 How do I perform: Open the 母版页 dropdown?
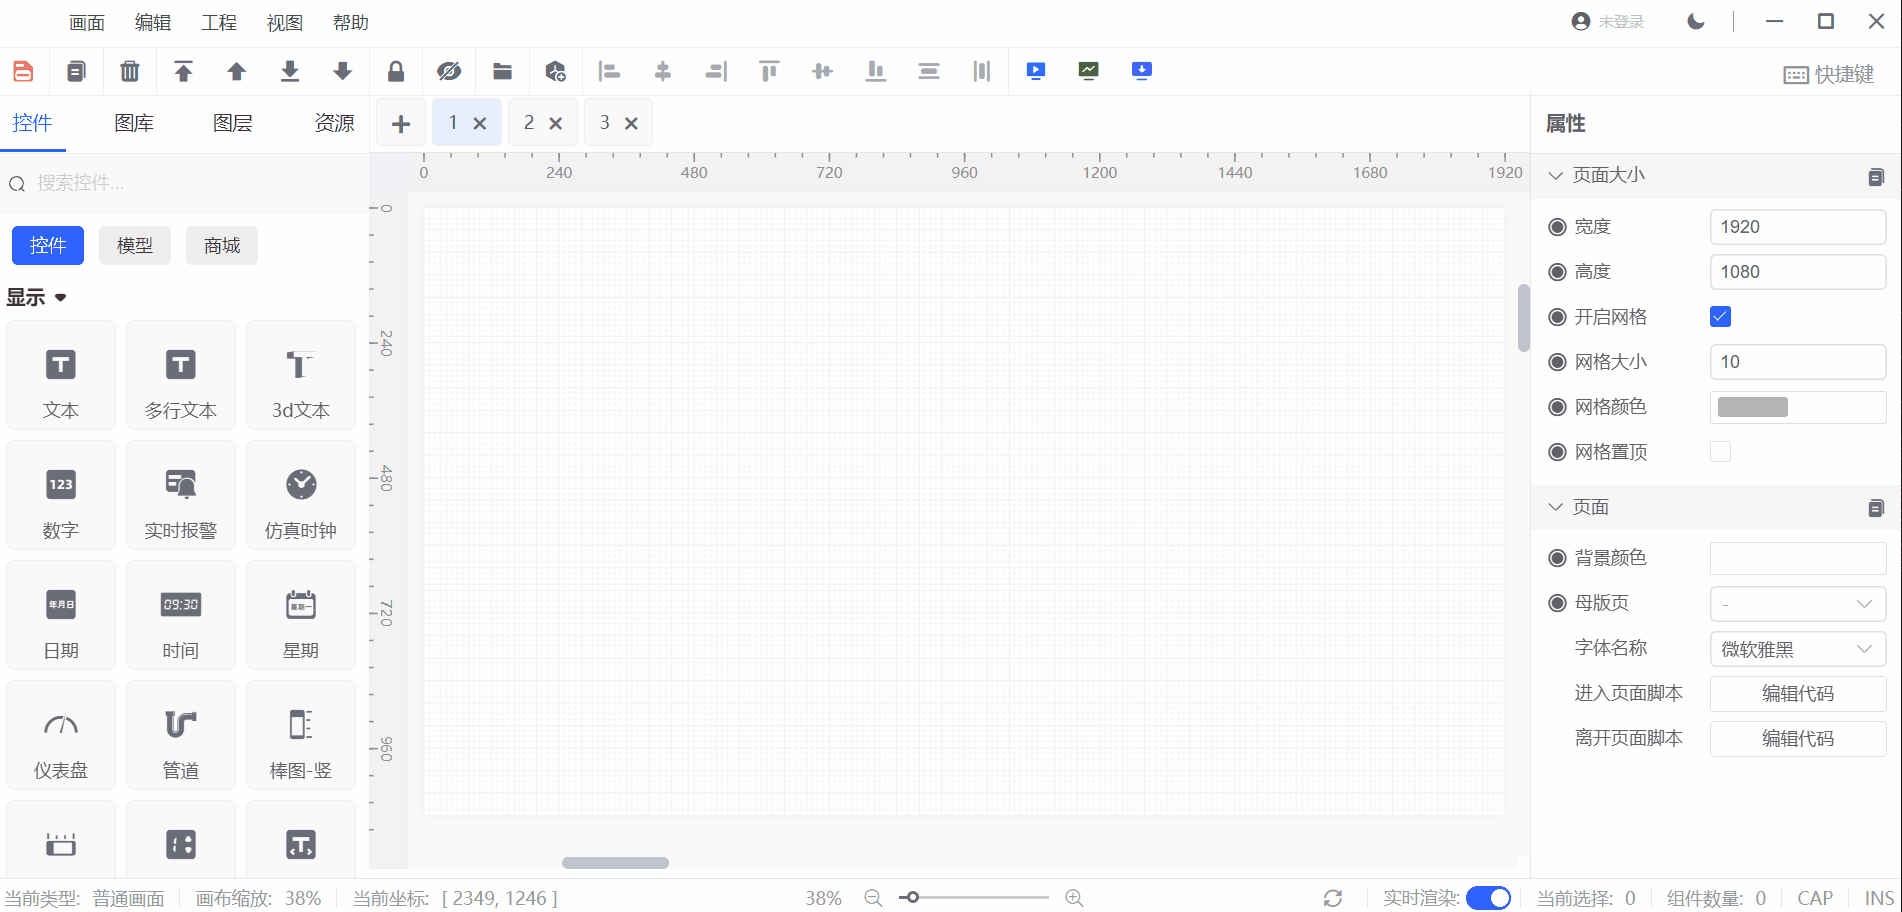[1797, 604]
